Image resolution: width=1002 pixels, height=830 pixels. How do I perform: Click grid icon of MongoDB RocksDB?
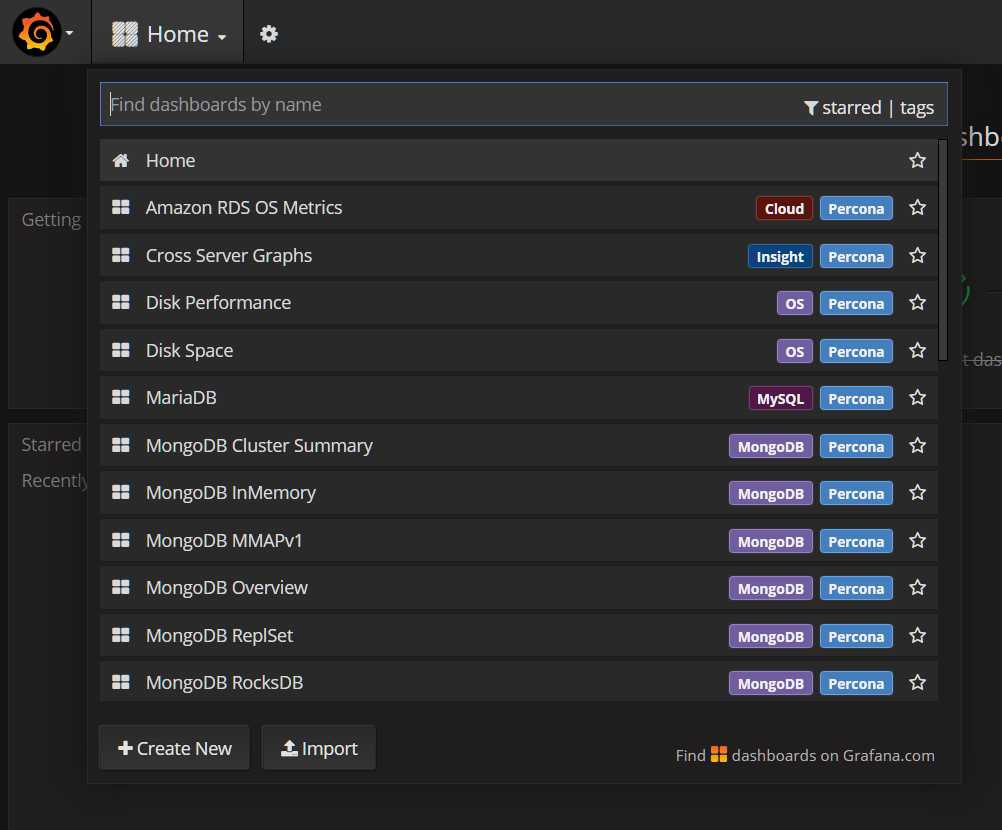121,682
